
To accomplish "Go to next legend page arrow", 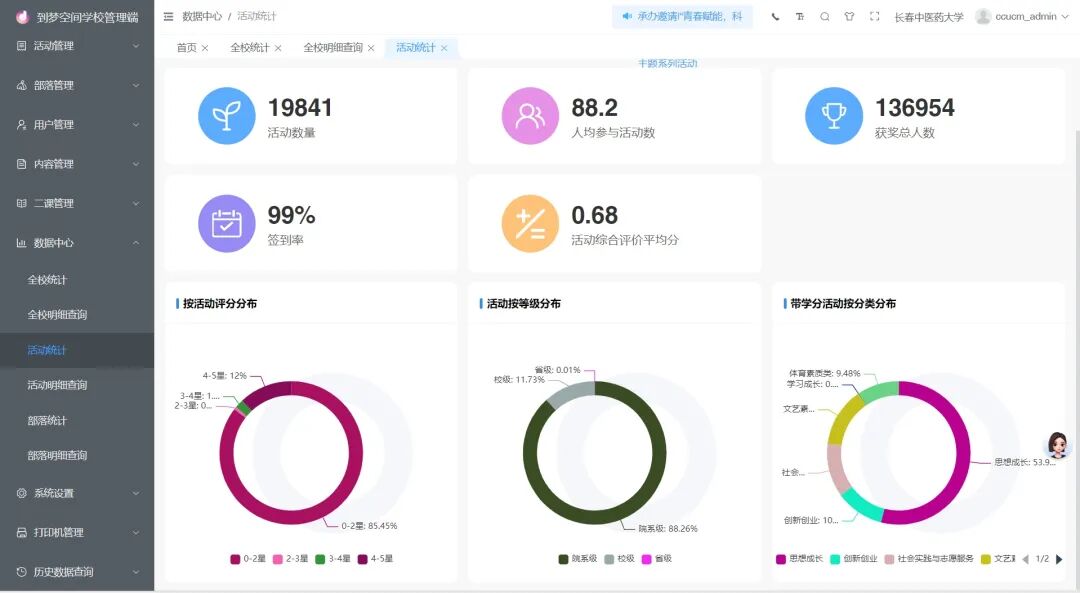I will click(1059, 559).
